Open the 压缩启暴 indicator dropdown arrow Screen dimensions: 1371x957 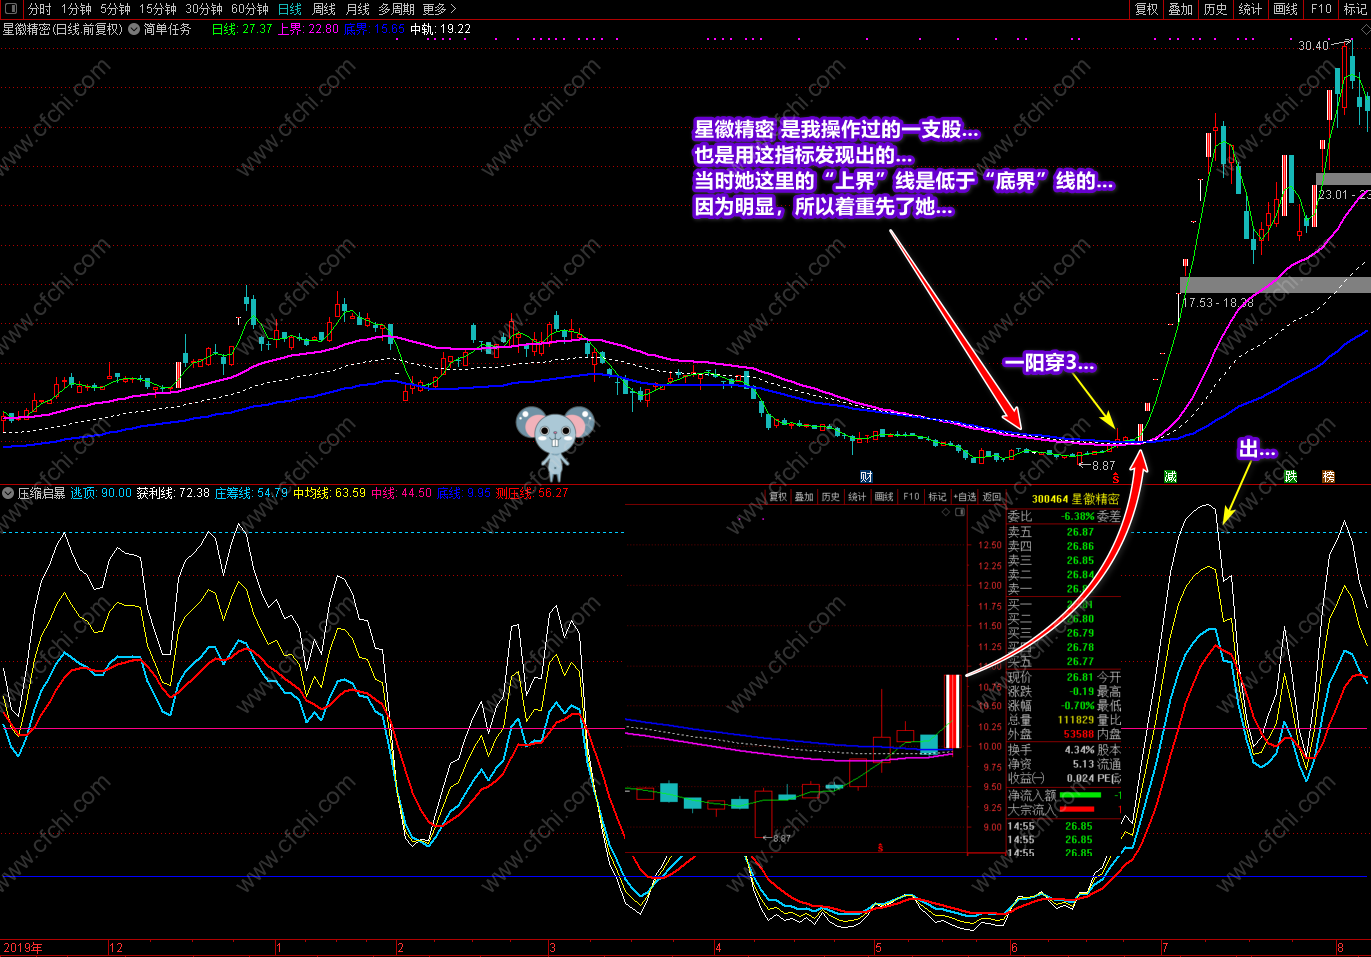point(8,493)
